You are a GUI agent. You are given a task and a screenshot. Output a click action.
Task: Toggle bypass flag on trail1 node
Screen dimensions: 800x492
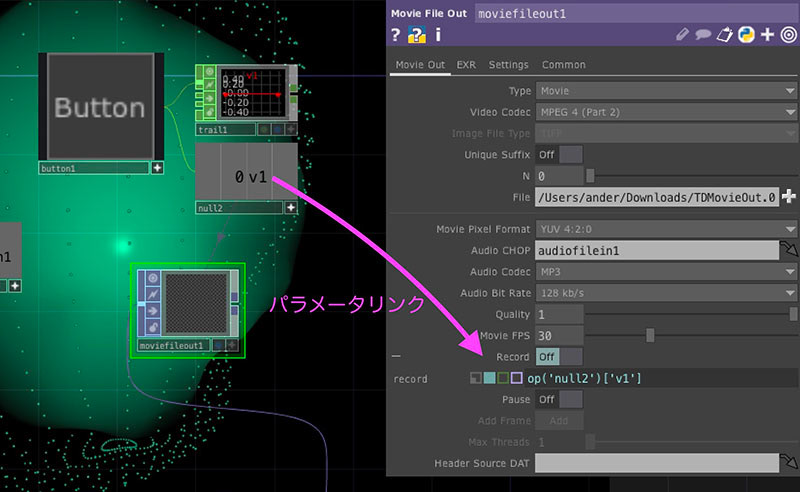(x=210, y=85)
